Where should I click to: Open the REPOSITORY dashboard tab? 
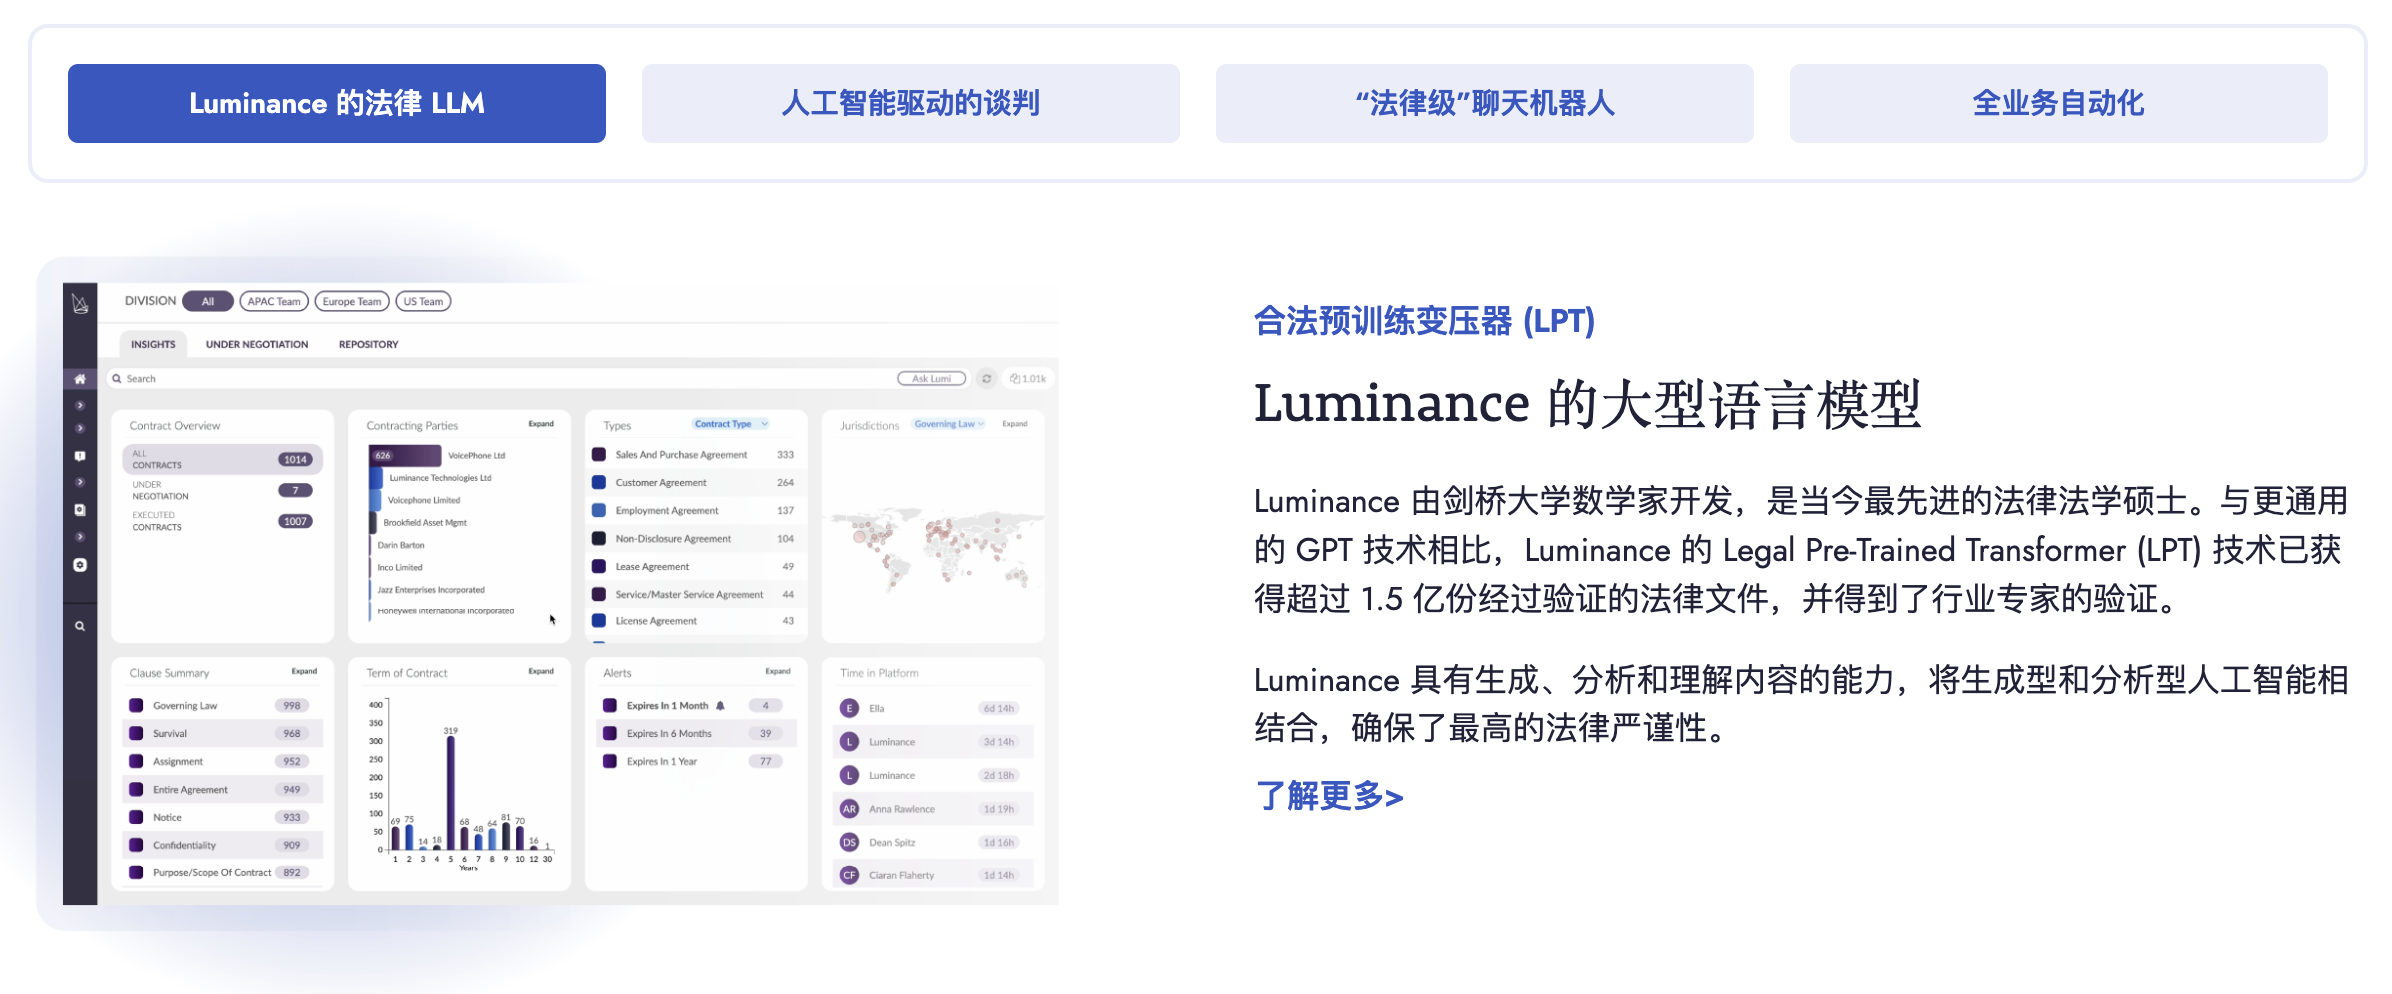tap(368, 344)
